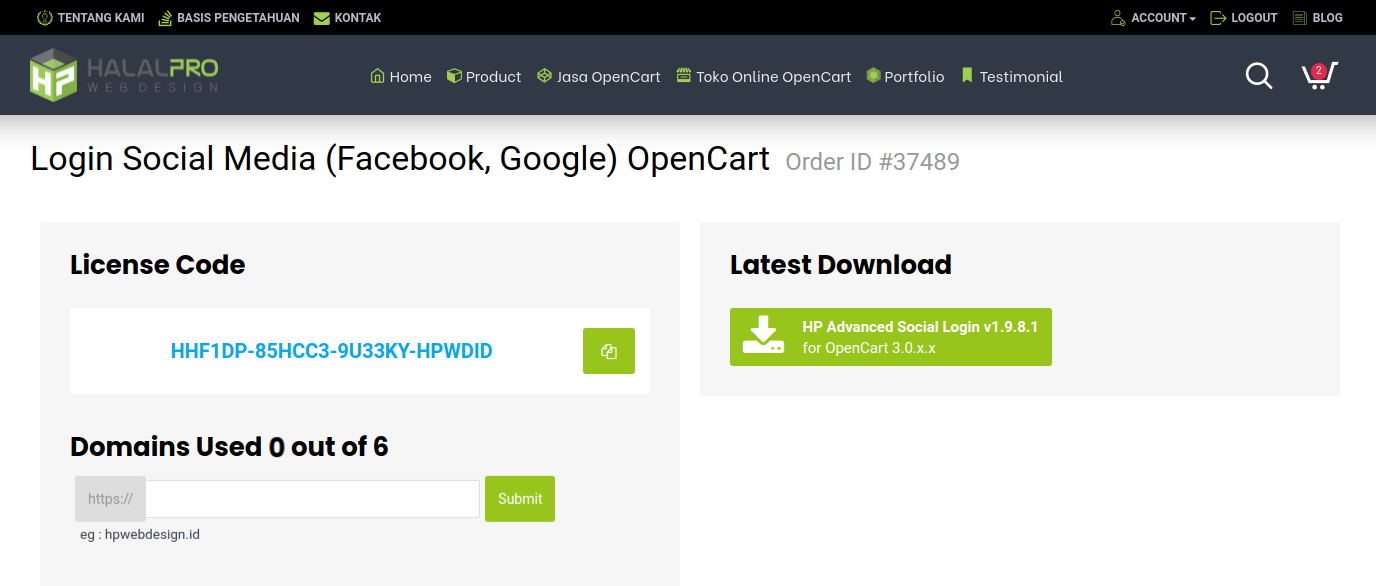Open the shopping cart icon

(x=1318, y=76)
